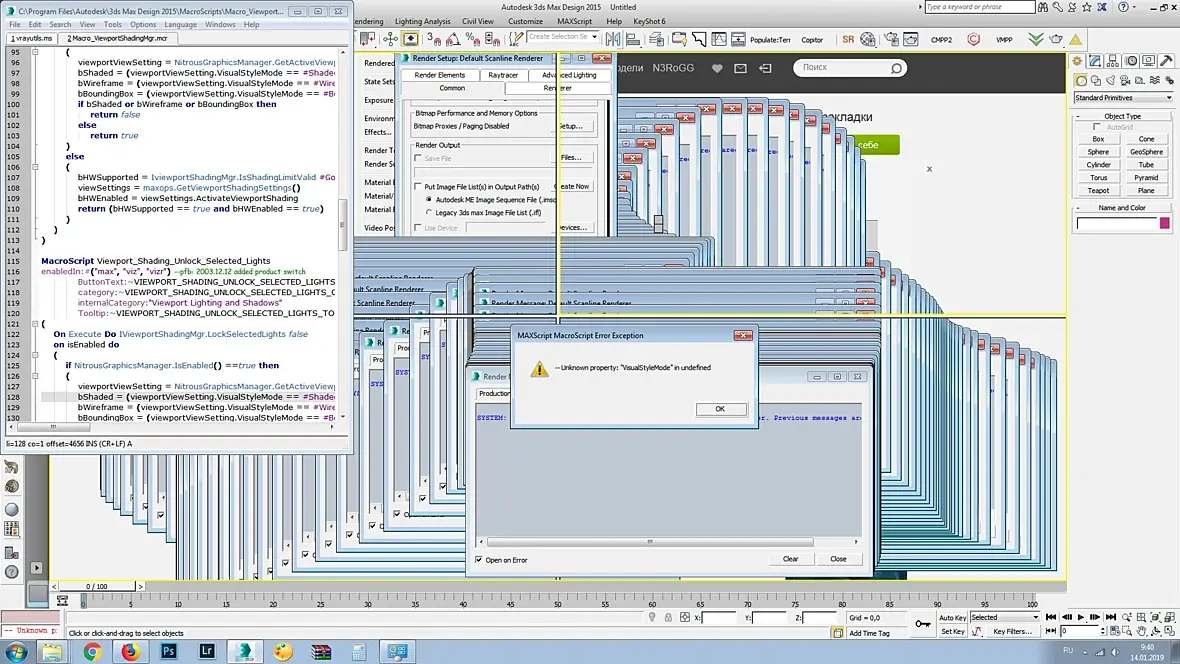Click the Set Keys key icon
The height and width of the screenshot is (664, 1180).
pos(922,624)
